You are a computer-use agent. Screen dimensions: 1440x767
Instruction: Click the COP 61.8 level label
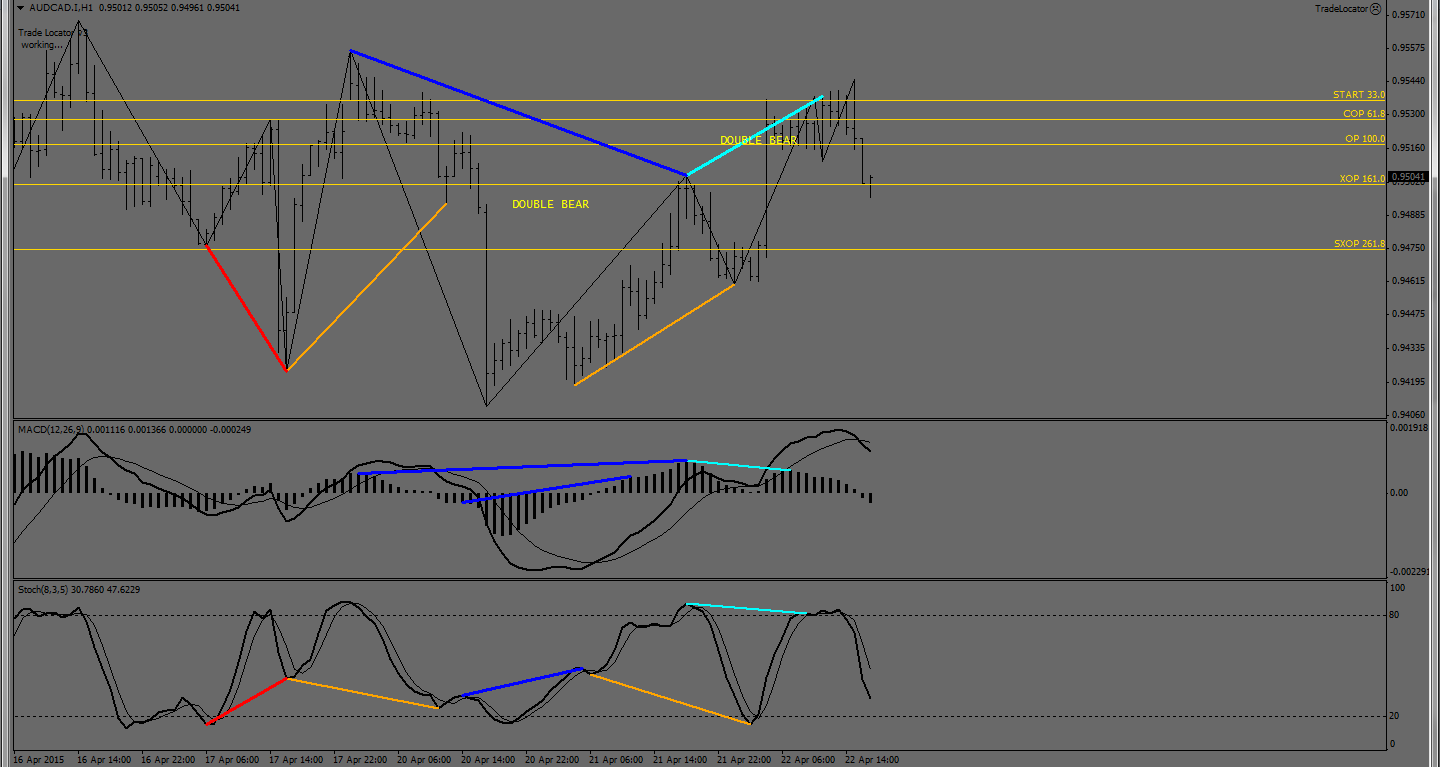tap(1363, 114)
